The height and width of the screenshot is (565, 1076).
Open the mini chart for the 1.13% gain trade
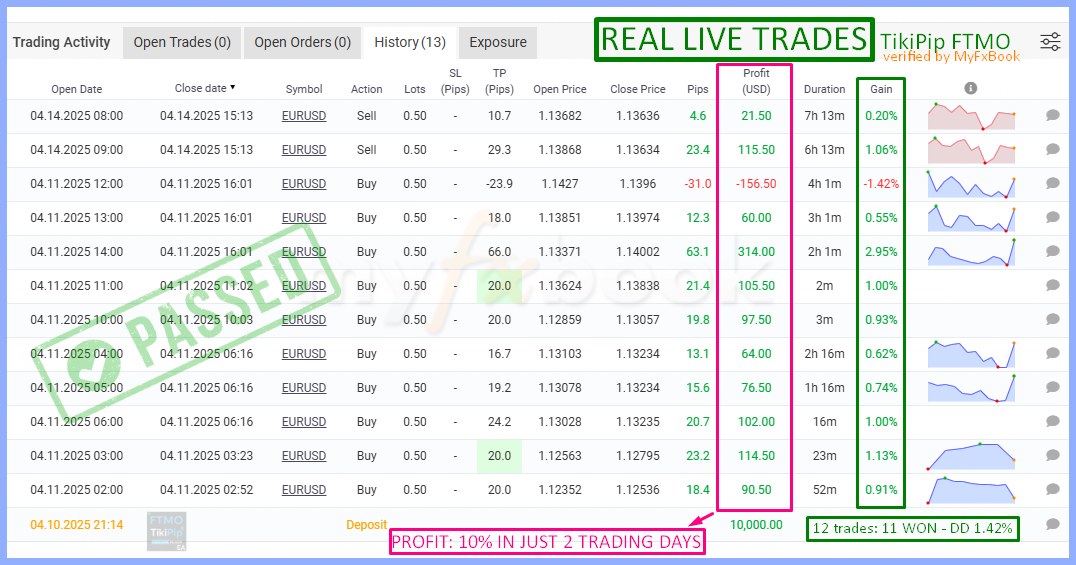pos(971,456)
